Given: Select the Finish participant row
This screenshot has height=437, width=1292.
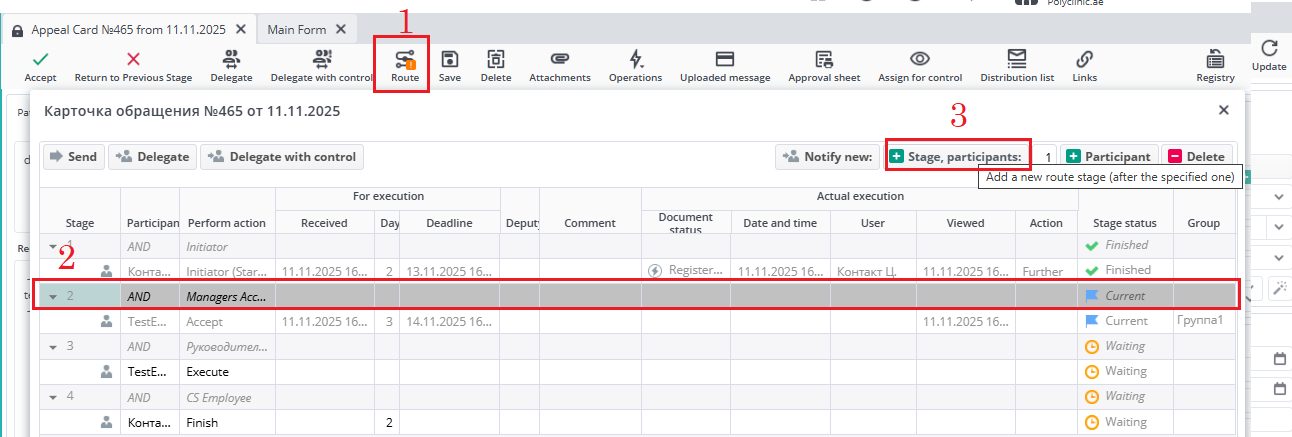Looking at the screenshot, I should point(636,422).
